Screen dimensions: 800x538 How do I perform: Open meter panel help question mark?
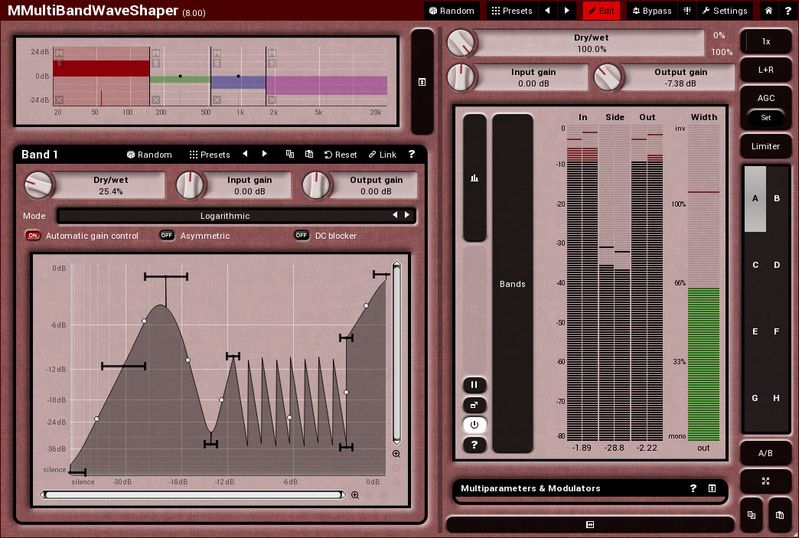474,445
